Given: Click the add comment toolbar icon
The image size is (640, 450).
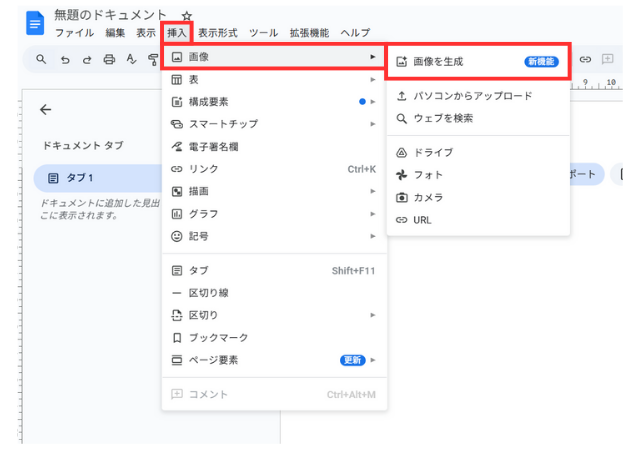Looking at the screenshot, I should tap(607, 59).
